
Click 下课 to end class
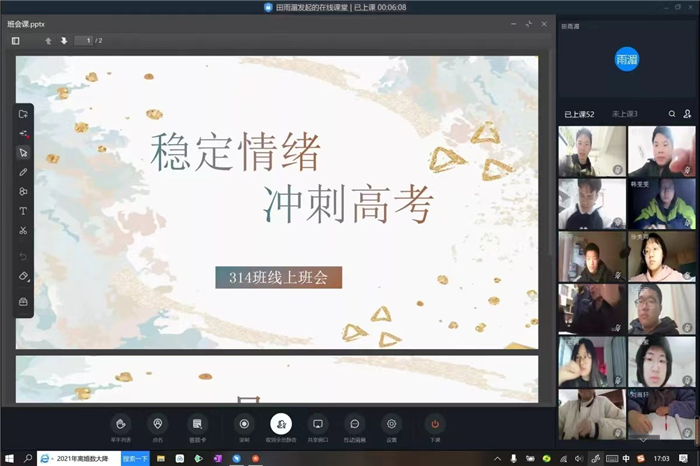[x=435, y=425]
